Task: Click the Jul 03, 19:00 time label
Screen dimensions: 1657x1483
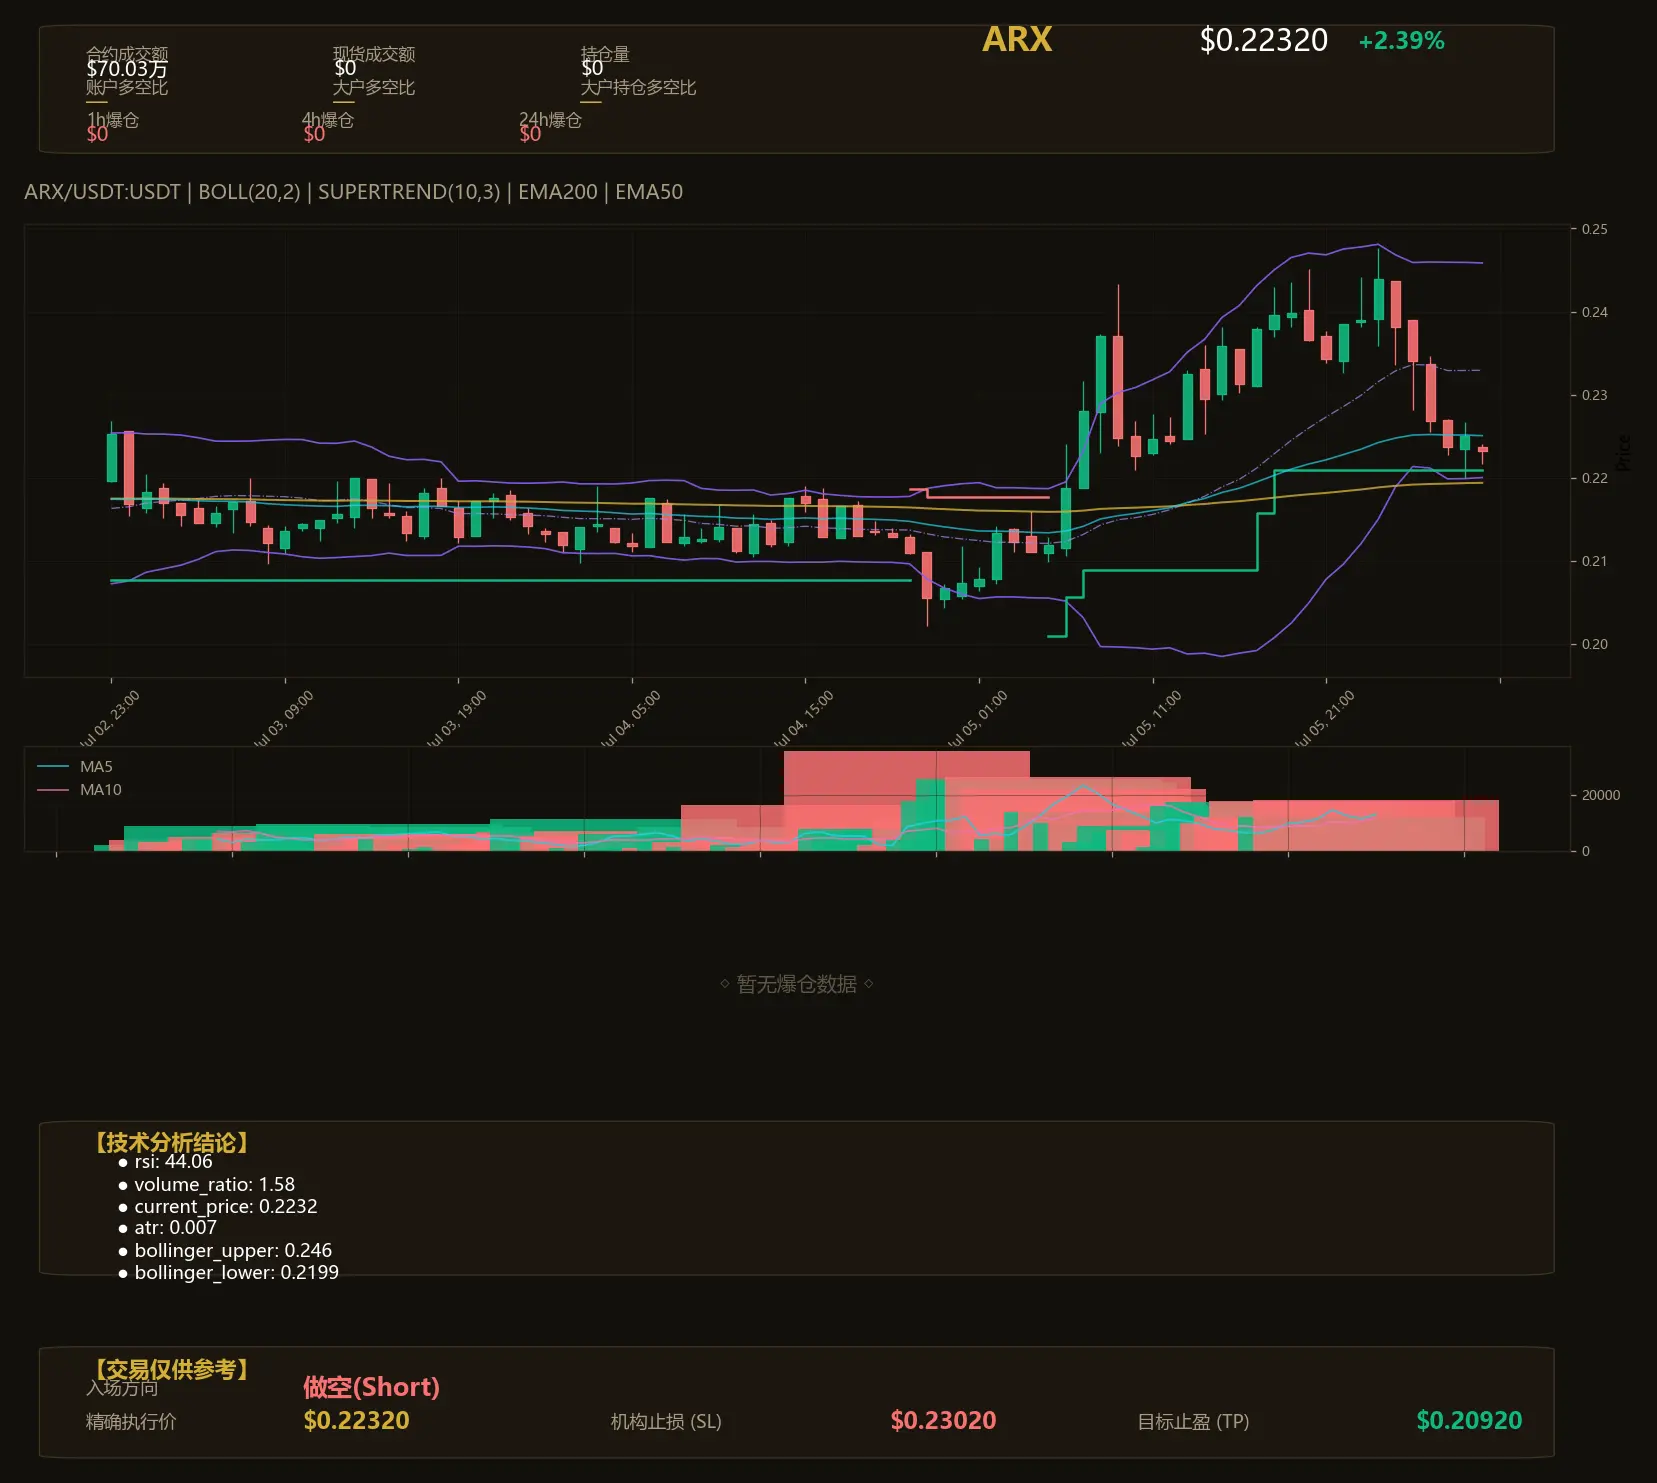Action: [x=455, y=719]
